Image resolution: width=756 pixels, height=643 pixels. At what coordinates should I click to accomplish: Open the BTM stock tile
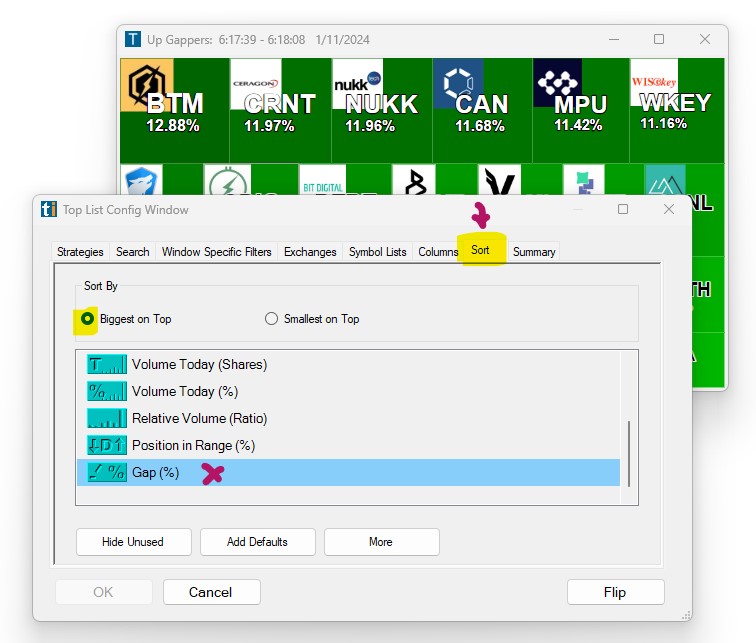174,110
